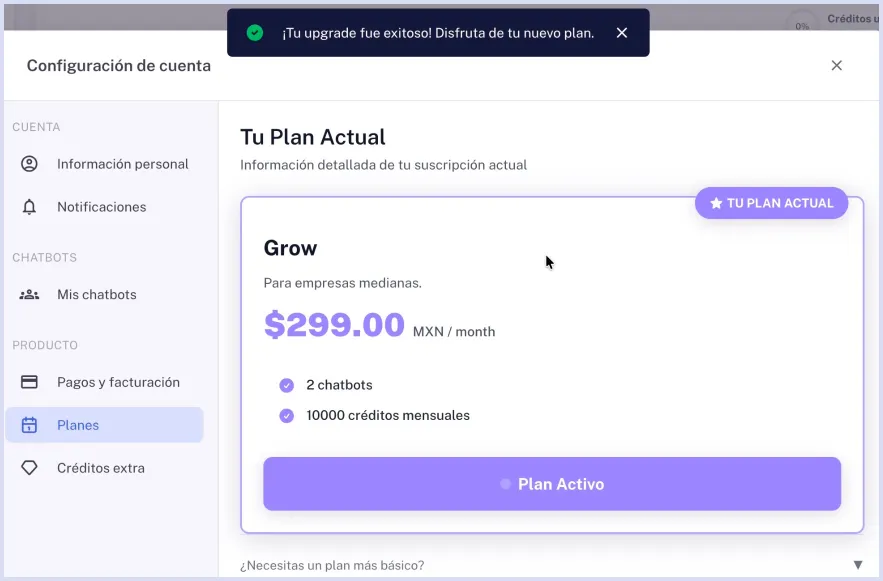Click the Plan Activo button
The height and width of the screenshot is (581, 883).
click(x=551, y=484)
